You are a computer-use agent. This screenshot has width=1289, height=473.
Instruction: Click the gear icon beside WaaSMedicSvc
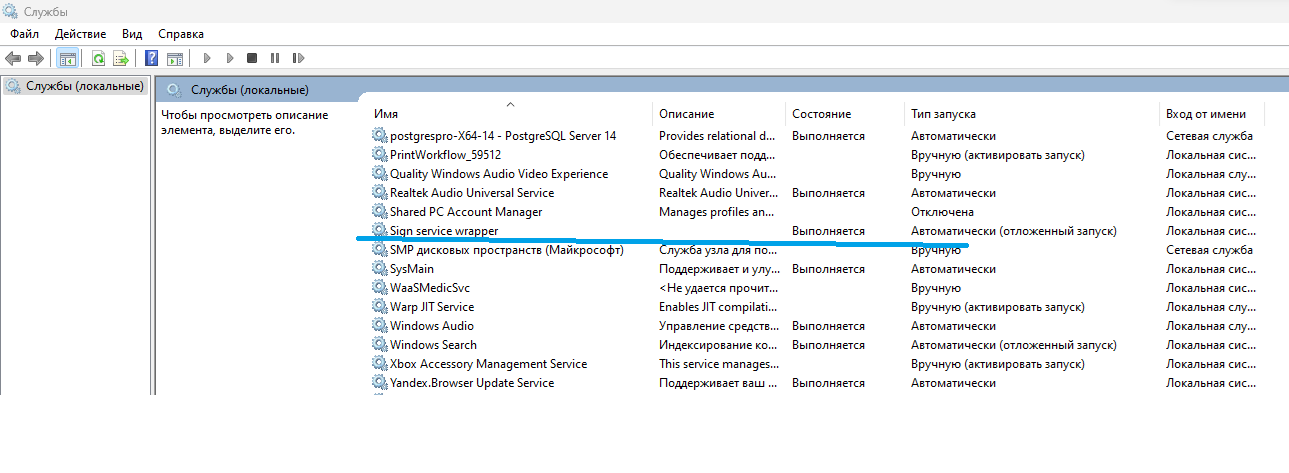click(x=379, y=288)
